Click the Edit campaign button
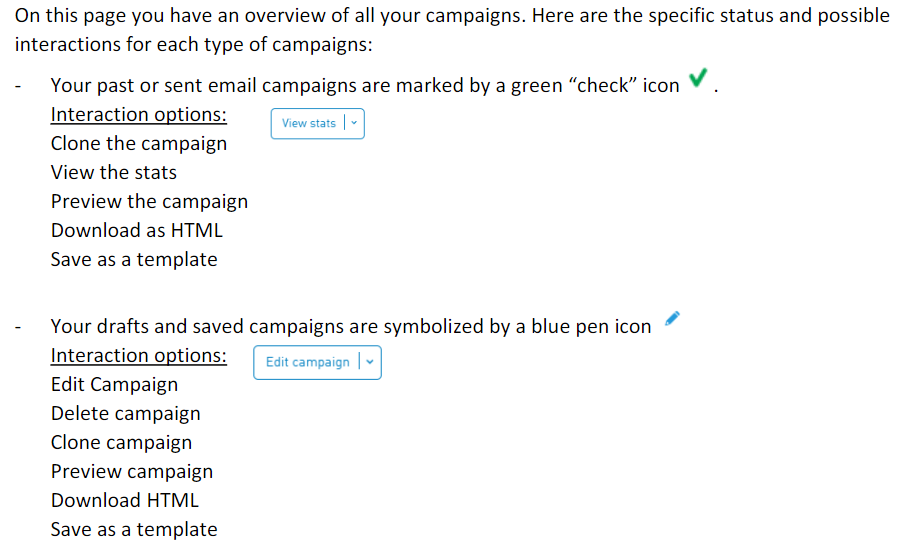The height and width of the screenshot is (542, 898). (308, 362)
